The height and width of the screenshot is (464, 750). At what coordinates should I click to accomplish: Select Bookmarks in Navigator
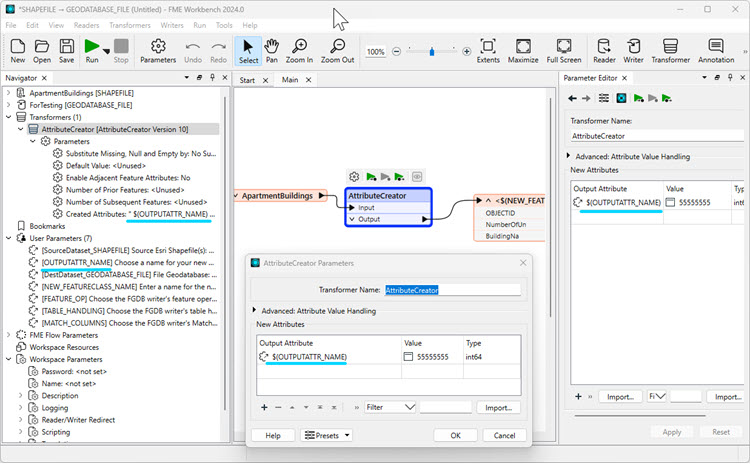pos(47,226)
